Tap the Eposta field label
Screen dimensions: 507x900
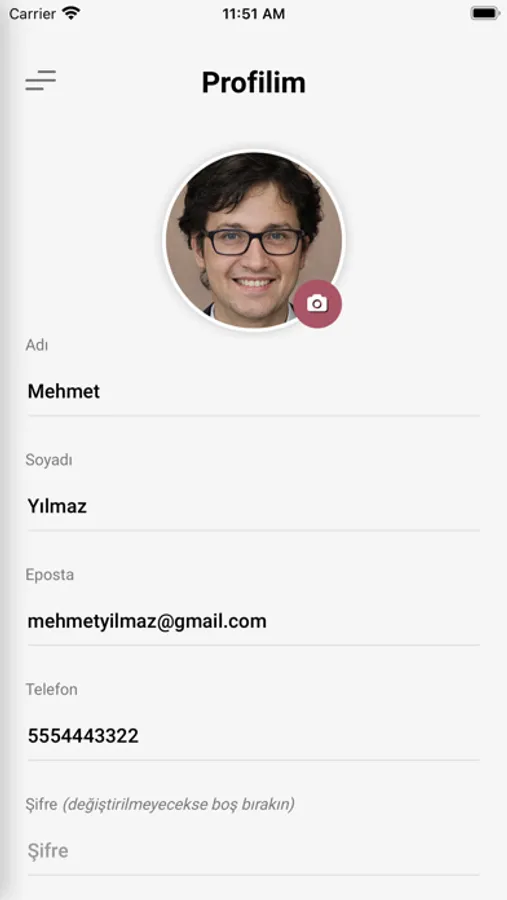49,575
